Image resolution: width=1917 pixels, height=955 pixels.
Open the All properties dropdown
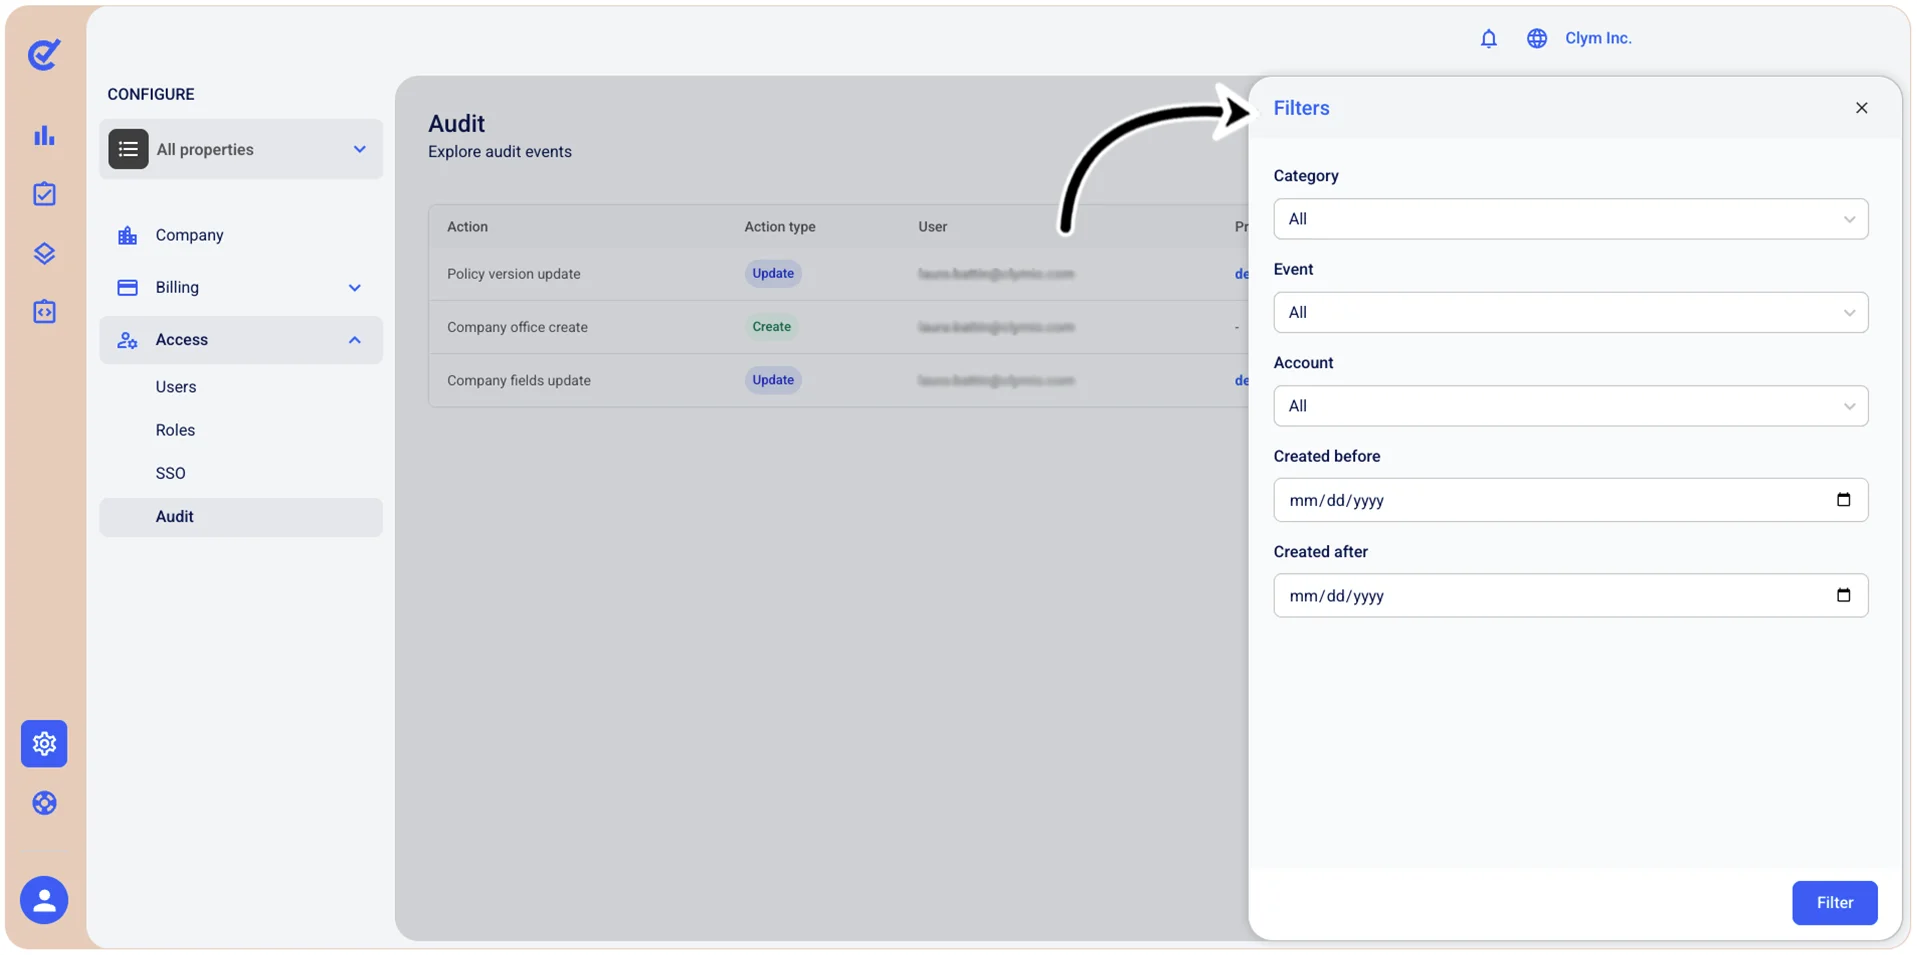coord(241,149)
